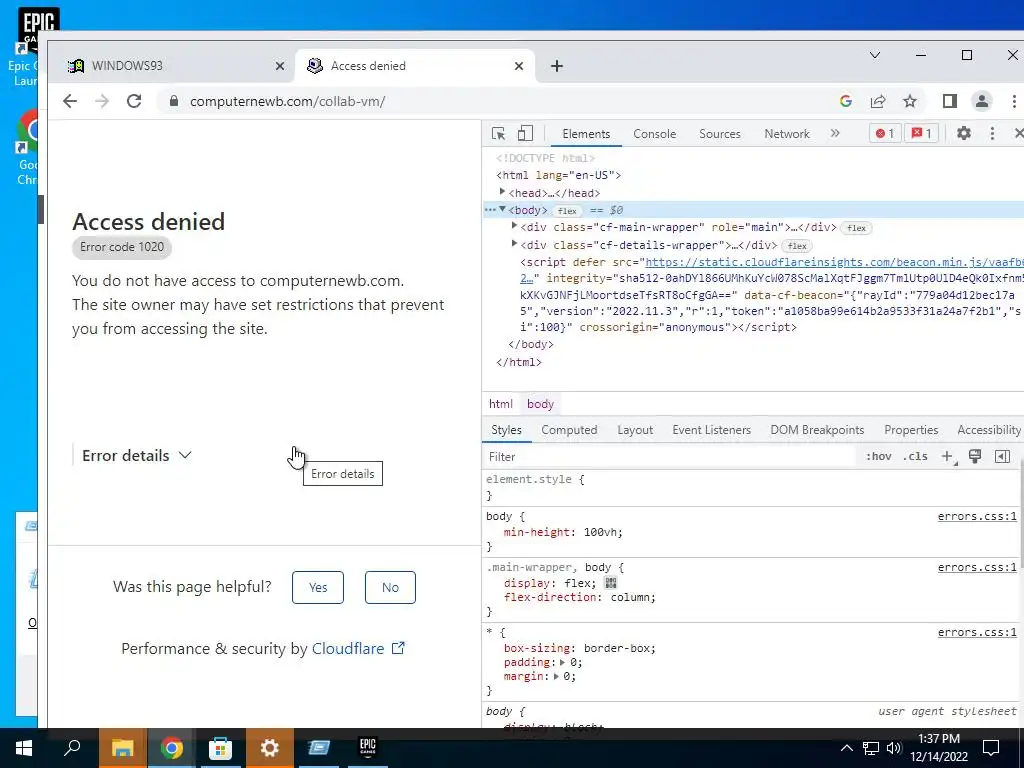Open taskbar search magnifier

click(x=72, y=748)
